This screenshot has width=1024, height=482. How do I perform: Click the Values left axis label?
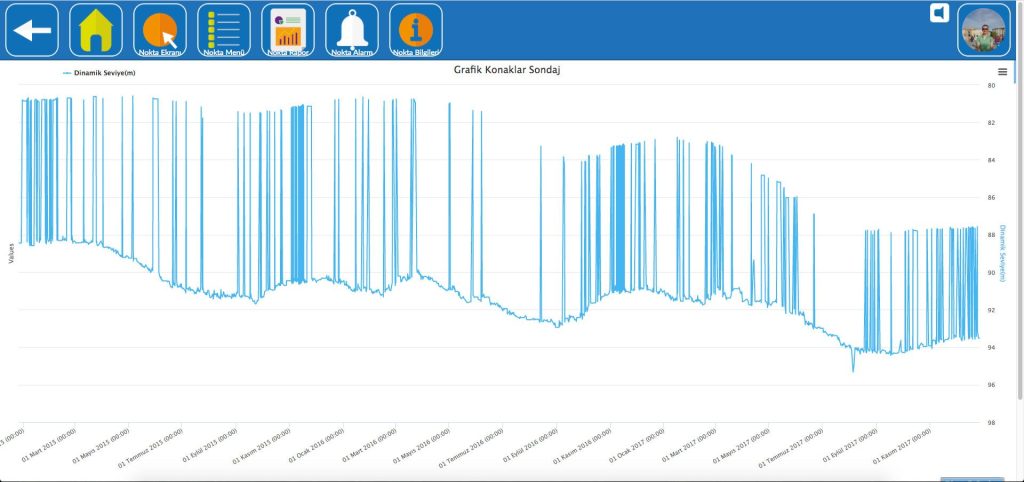(11, 253)
